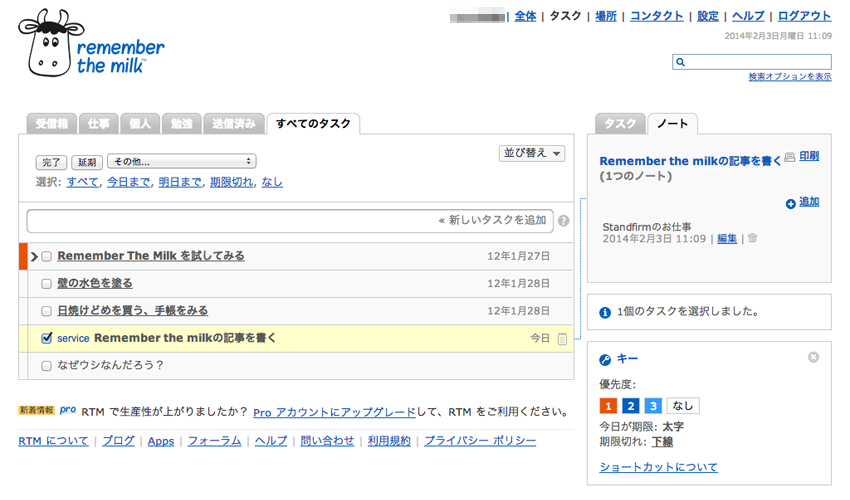
Task: Open task 壁の水色を塗る by its title
Action: pyautogui.click(x=95, y=284)
